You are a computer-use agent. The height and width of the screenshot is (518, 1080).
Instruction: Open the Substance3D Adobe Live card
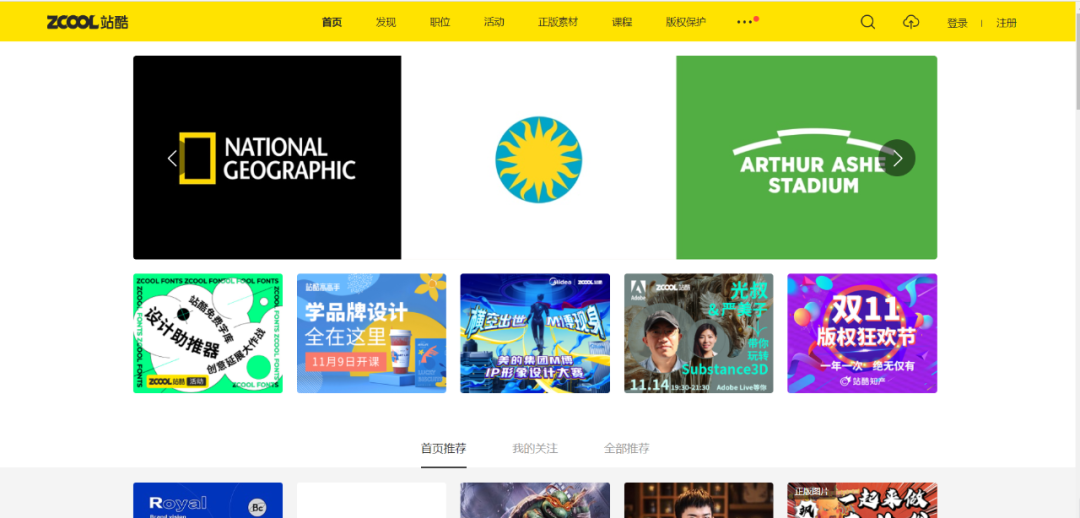tap(698, 333)
